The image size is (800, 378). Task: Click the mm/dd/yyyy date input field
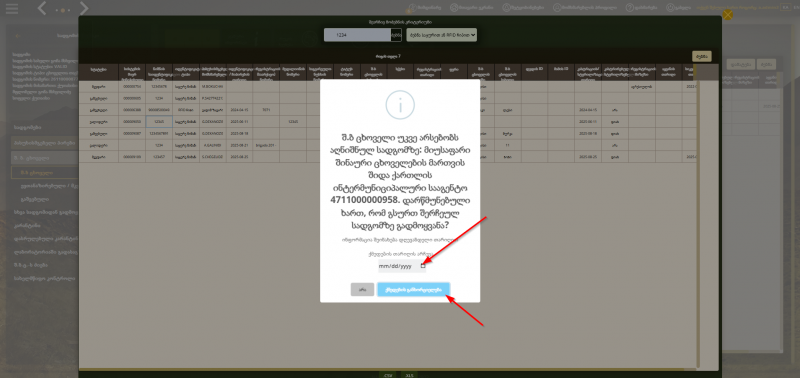click(x=402, y=266)
